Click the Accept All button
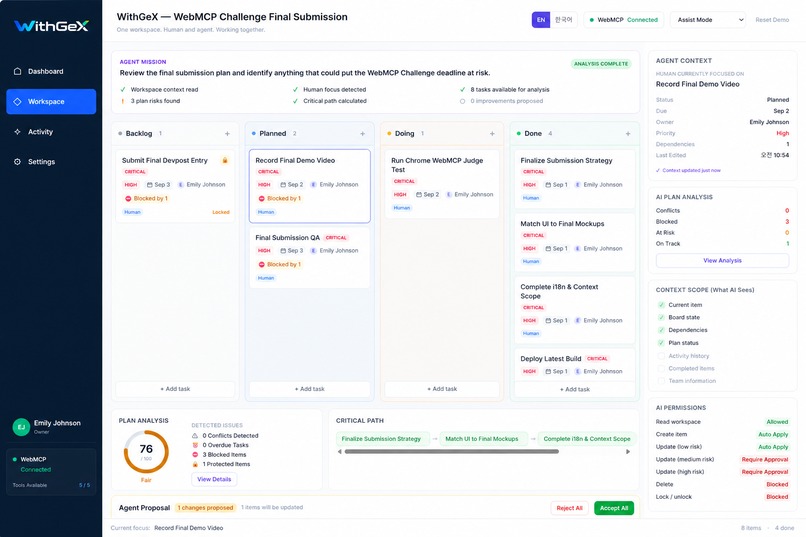This screenshot has width=806, height=537. [x=614, y=508]
